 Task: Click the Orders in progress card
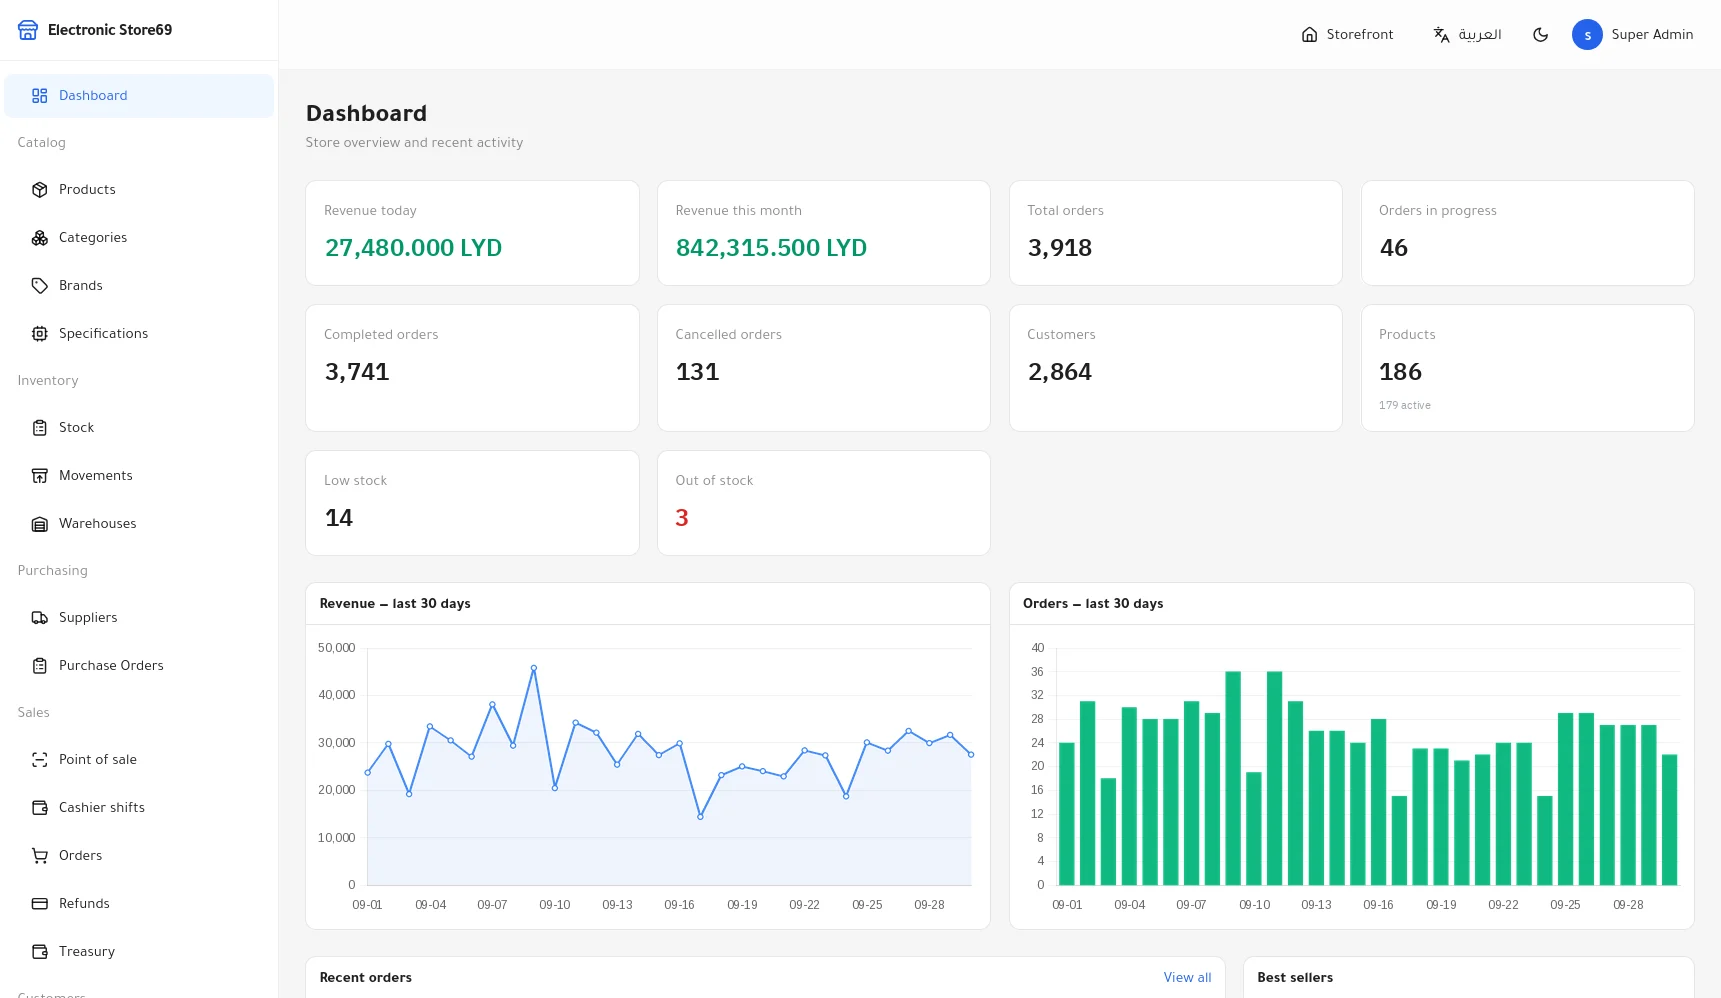click(x=1528, y=233)
